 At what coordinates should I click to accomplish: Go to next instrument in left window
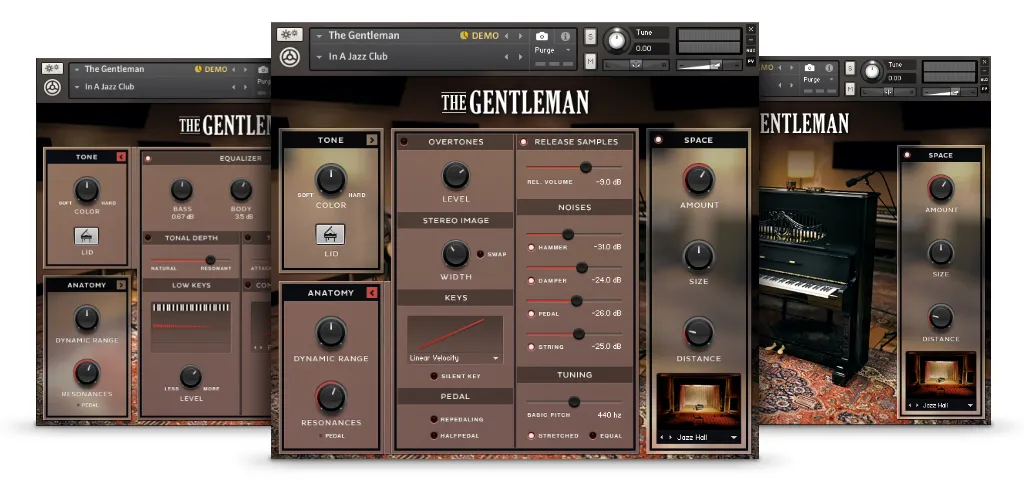246,69
